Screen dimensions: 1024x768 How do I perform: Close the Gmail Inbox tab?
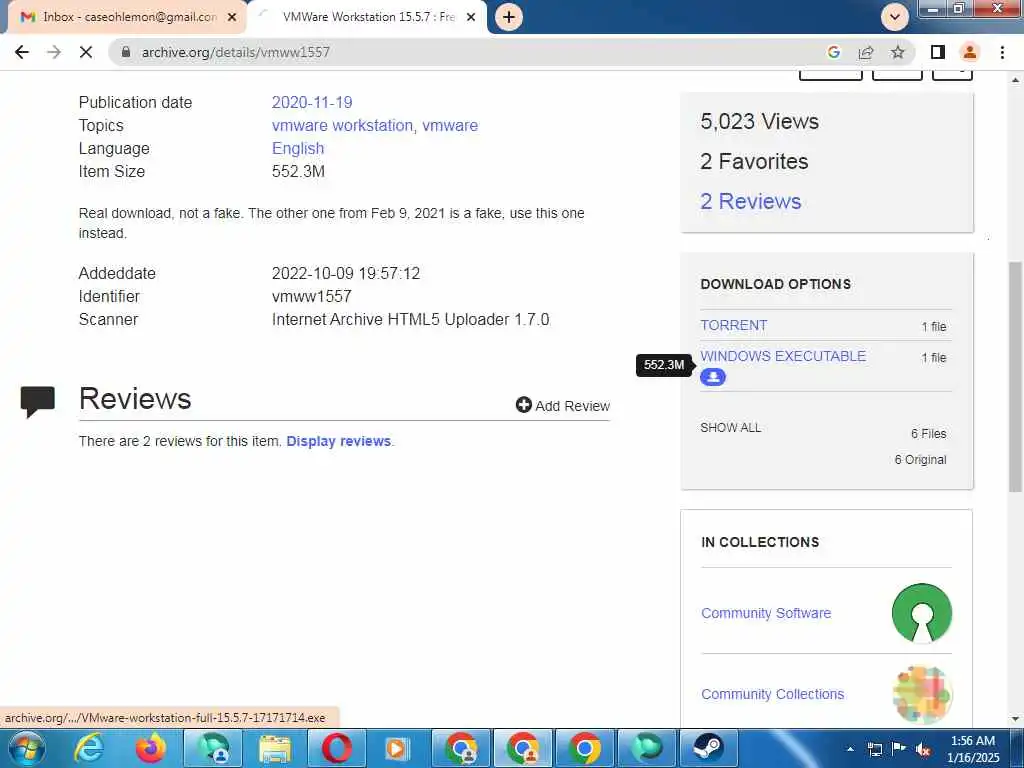pyautogui.click(x=232, y=17)
